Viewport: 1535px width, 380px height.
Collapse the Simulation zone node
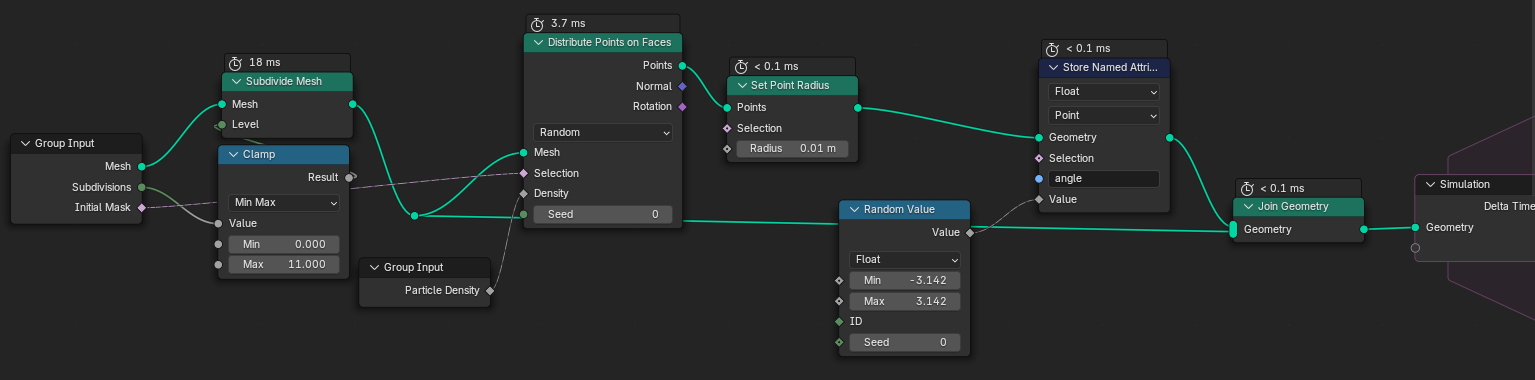pyautogui.click(x=1430, y=184)
